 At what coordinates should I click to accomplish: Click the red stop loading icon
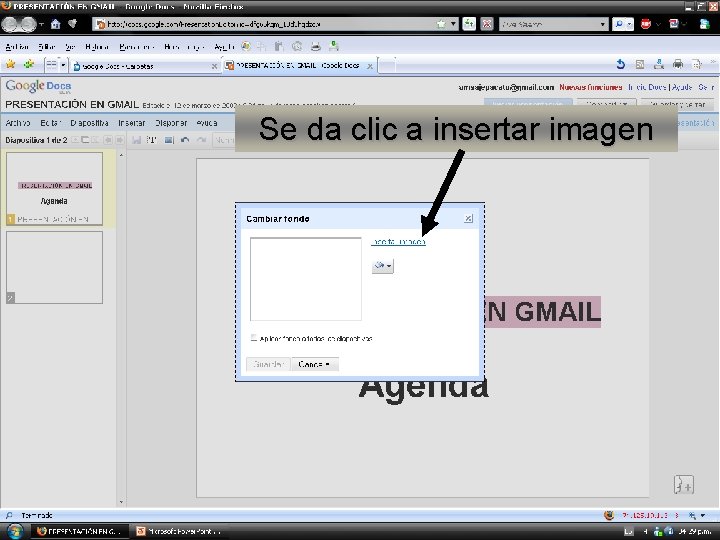pos(487,24)
